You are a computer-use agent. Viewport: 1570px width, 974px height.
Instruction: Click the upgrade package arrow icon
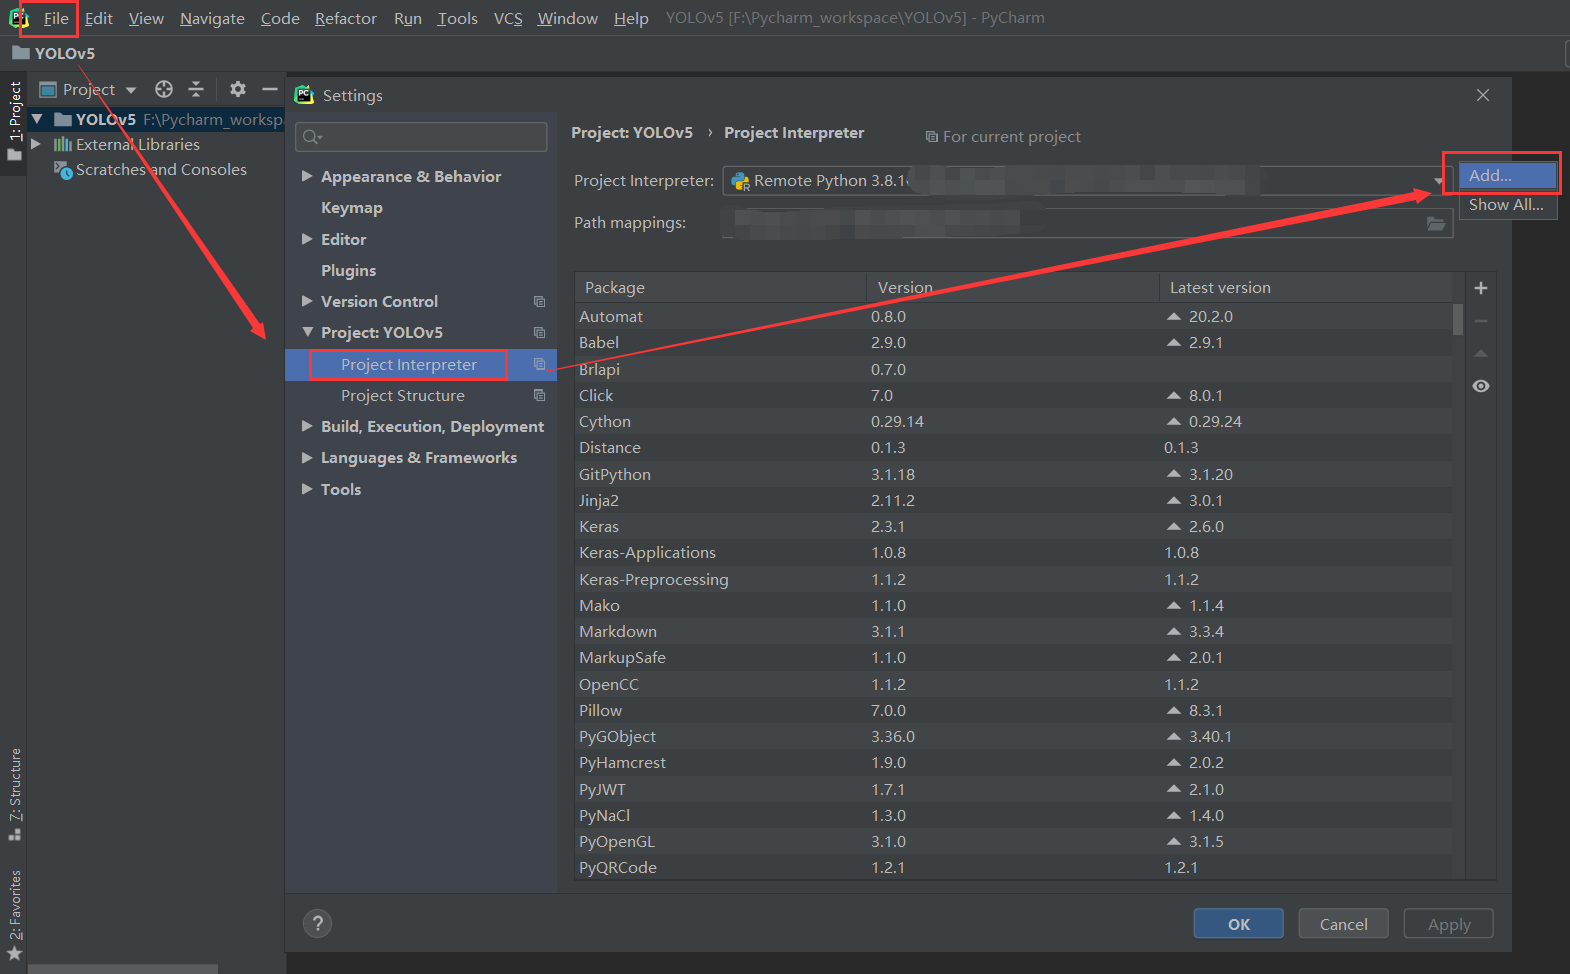(1481, 354)
